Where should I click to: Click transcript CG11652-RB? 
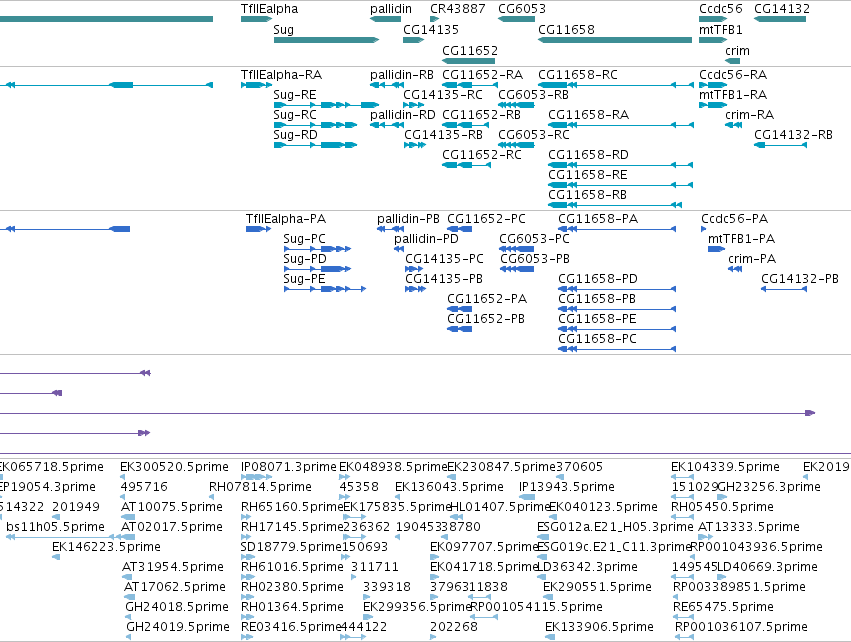pos(481,115)
